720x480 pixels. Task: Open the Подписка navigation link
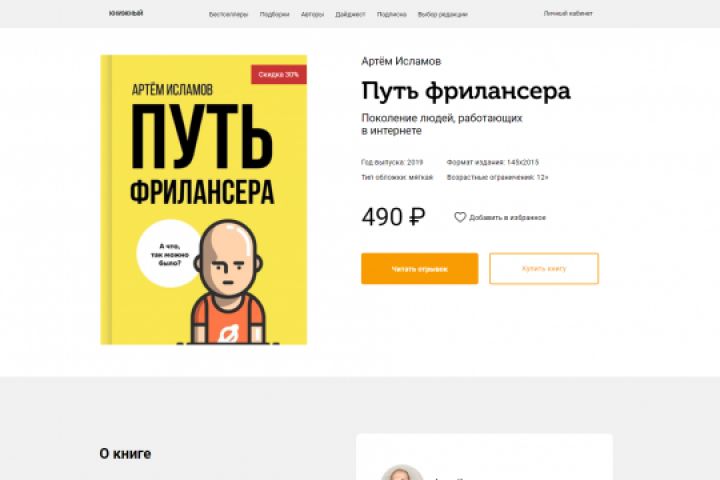pos(391,14)
